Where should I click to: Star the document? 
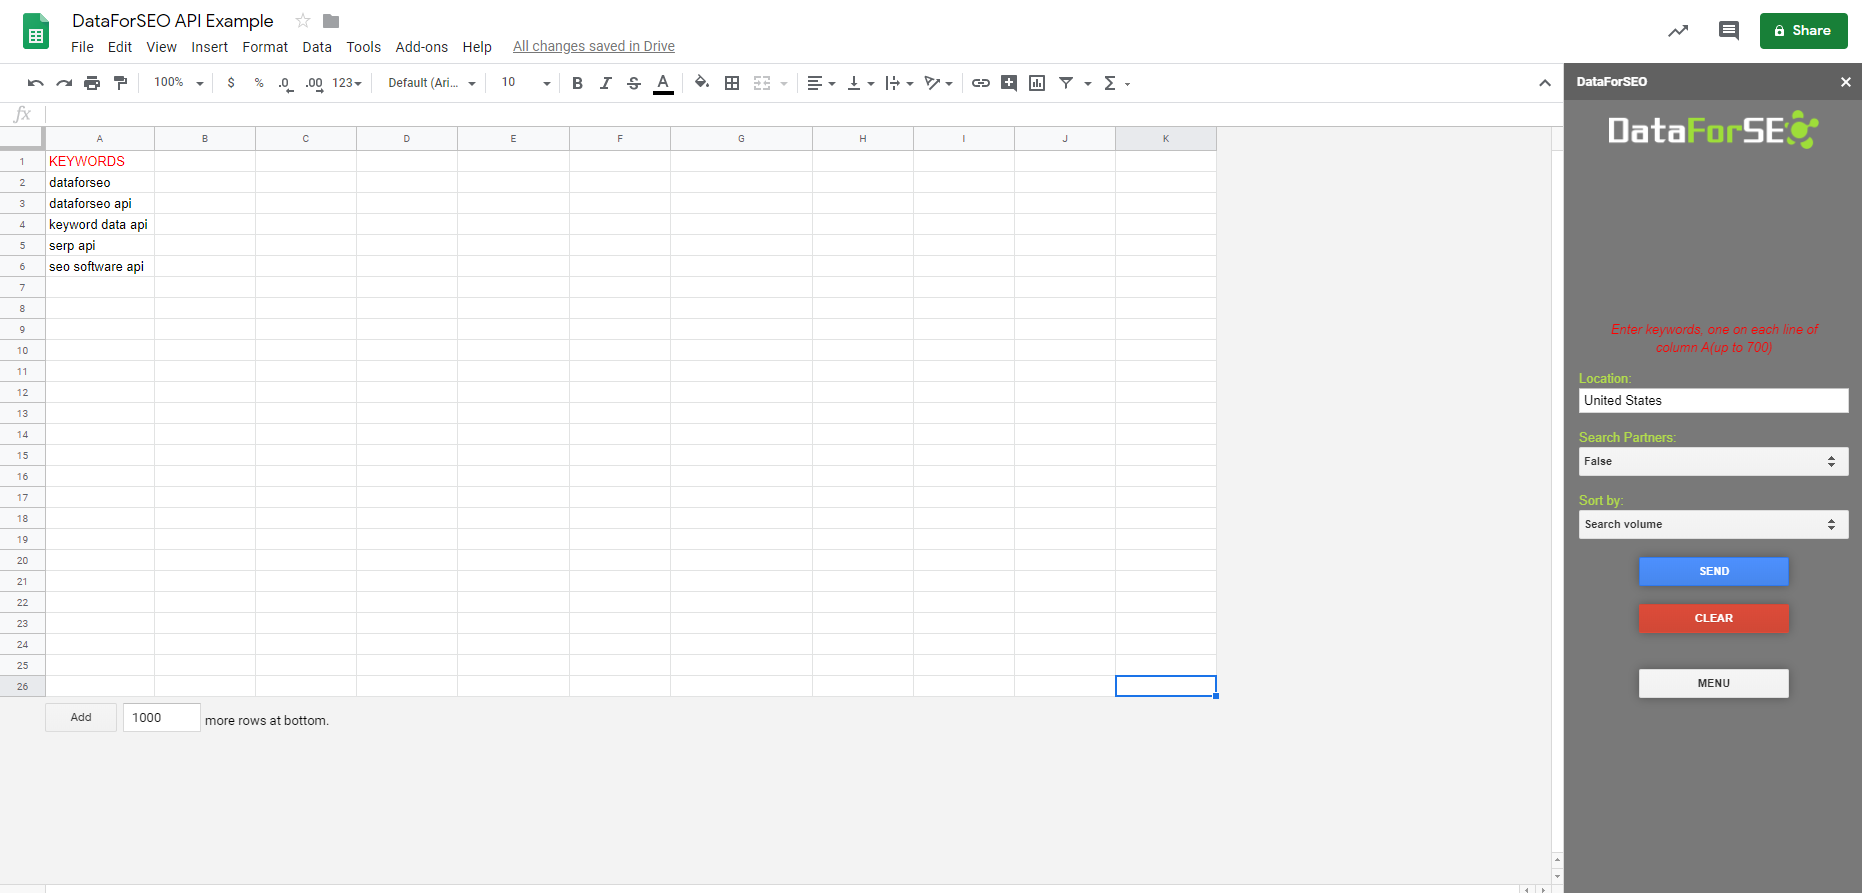click(x=303, y=21)
